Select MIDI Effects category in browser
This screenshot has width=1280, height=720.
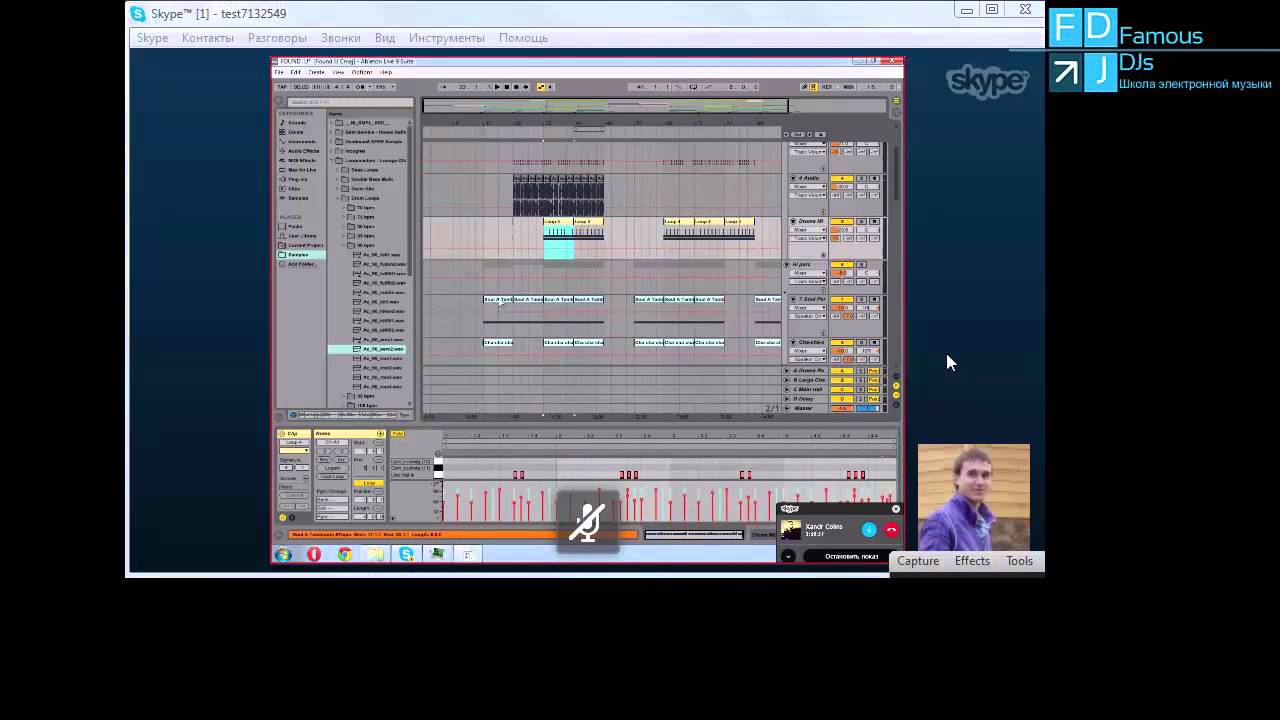point(297,160)
